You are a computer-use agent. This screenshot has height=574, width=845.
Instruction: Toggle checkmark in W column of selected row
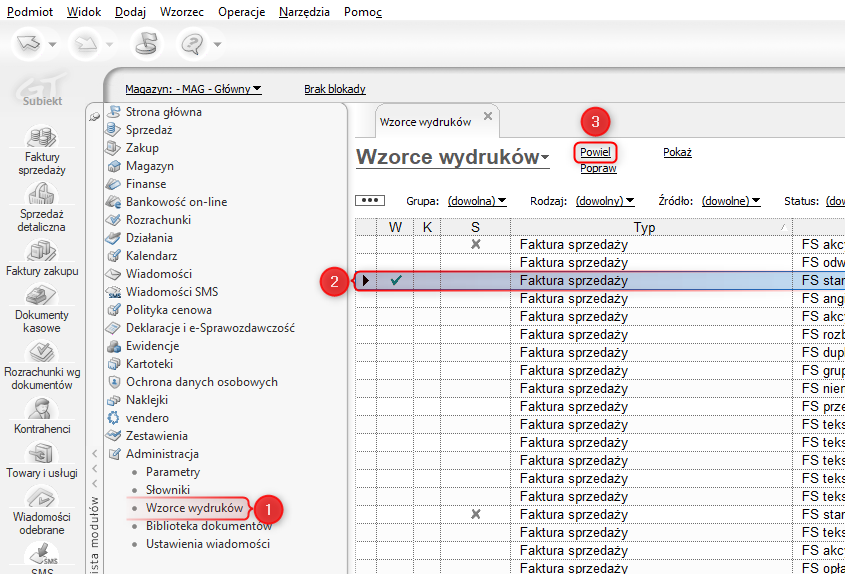coord(396,281)
